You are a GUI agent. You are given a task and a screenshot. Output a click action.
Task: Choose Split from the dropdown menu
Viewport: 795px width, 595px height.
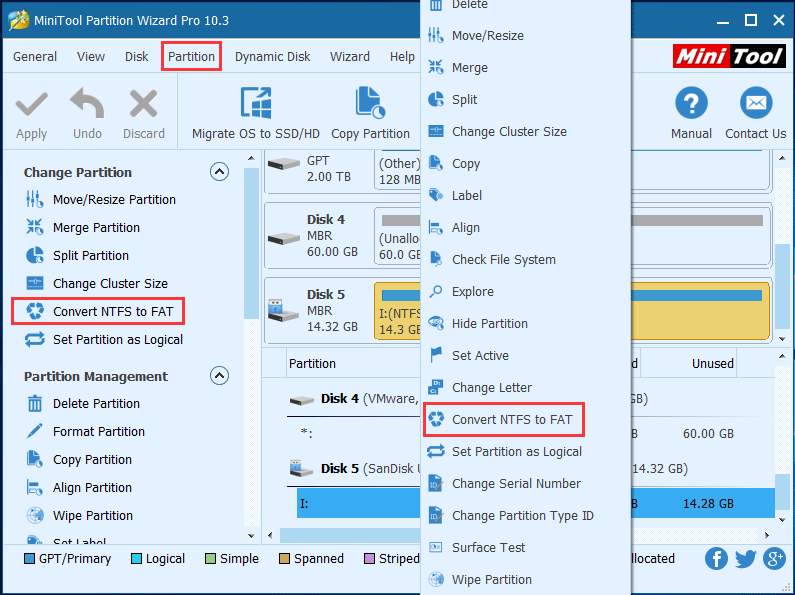tap(526, 99)
